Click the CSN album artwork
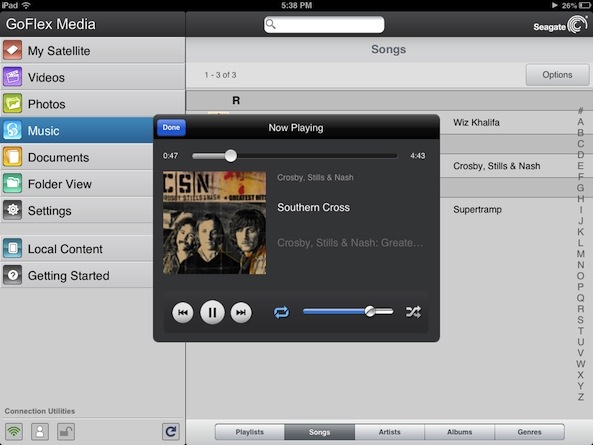This screenshot has height=445, width=593. pyautogui.click(x=214, y=223)
